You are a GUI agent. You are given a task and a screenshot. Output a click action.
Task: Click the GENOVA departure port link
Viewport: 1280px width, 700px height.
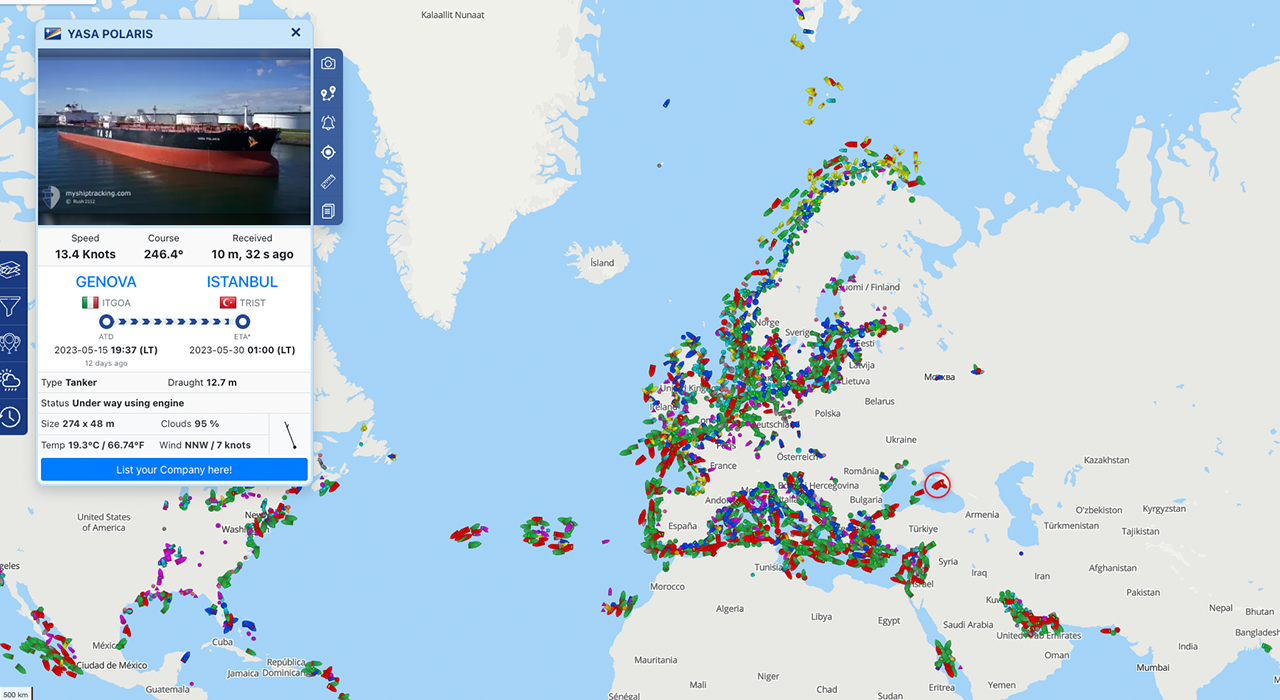pos(106,282)
